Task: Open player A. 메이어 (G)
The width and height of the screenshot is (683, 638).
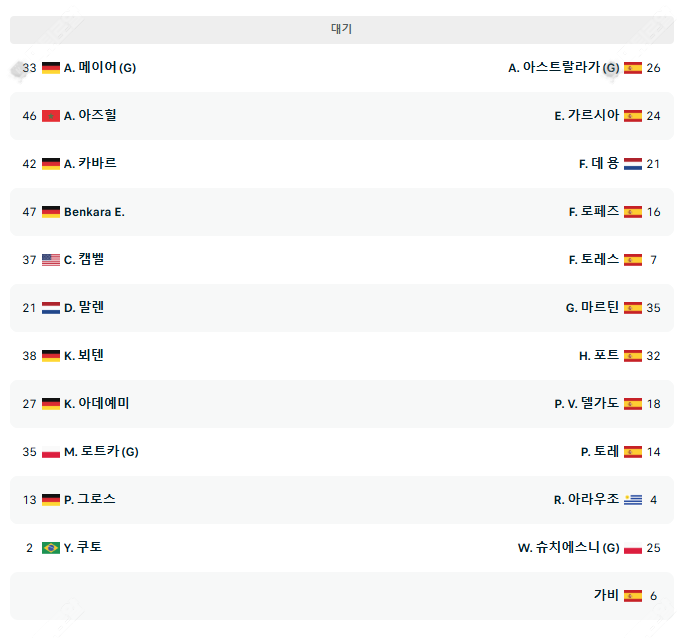Action: coord(100,68)
